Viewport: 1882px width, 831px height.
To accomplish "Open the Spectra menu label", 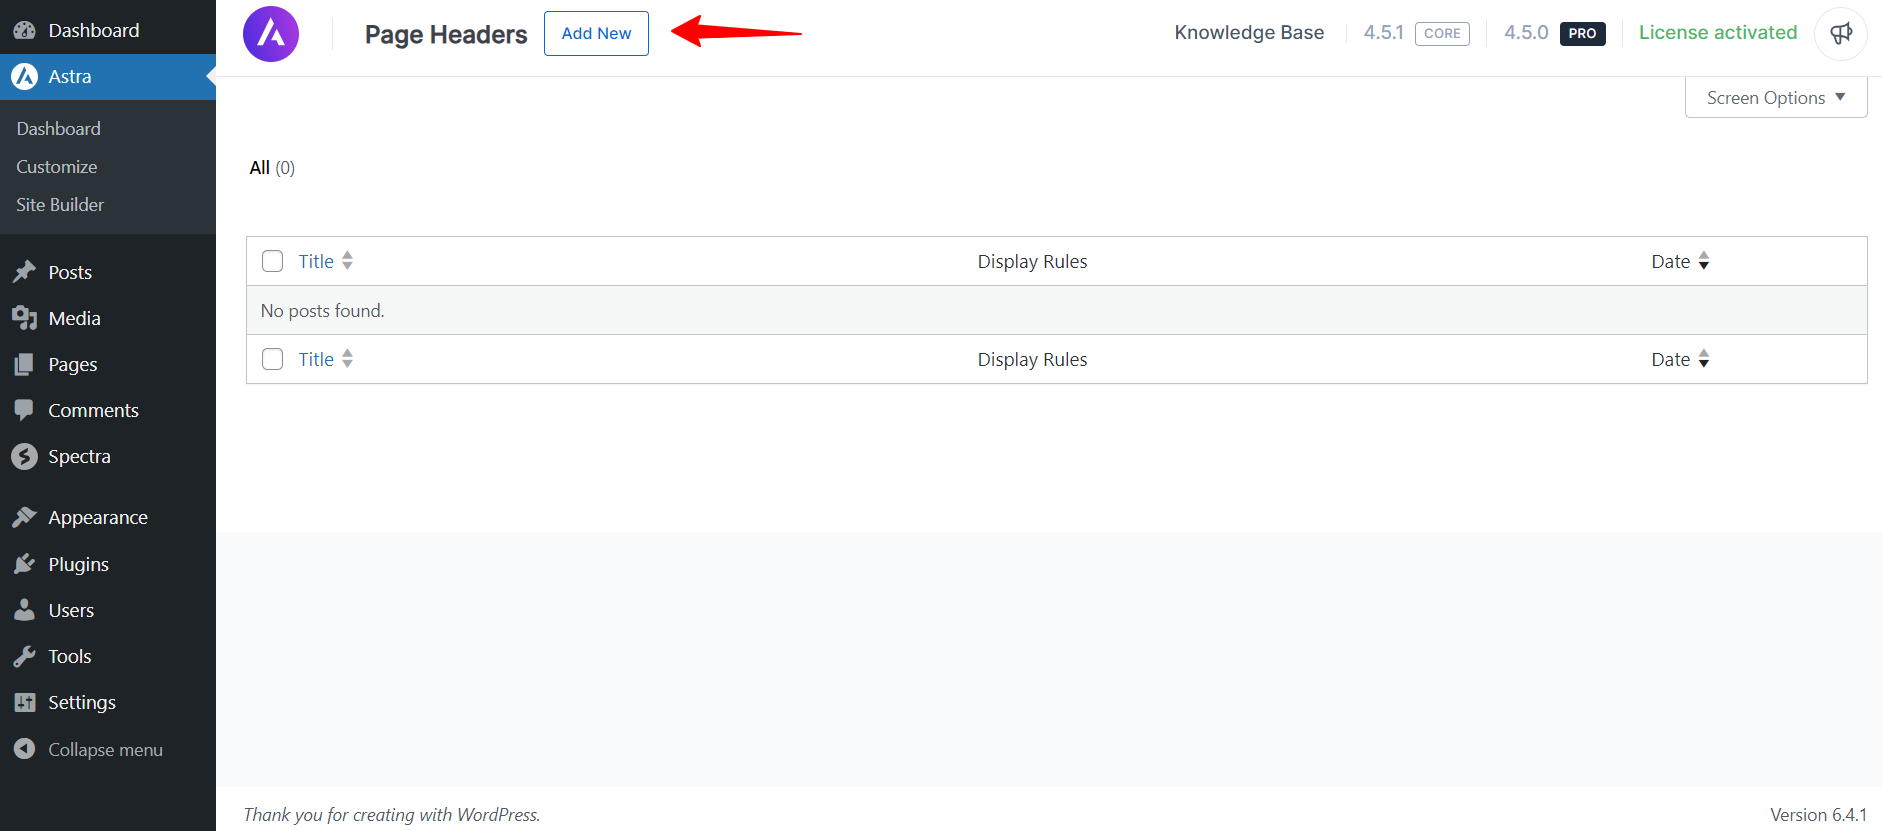I will pyautogui.click(x=80, y=456).
